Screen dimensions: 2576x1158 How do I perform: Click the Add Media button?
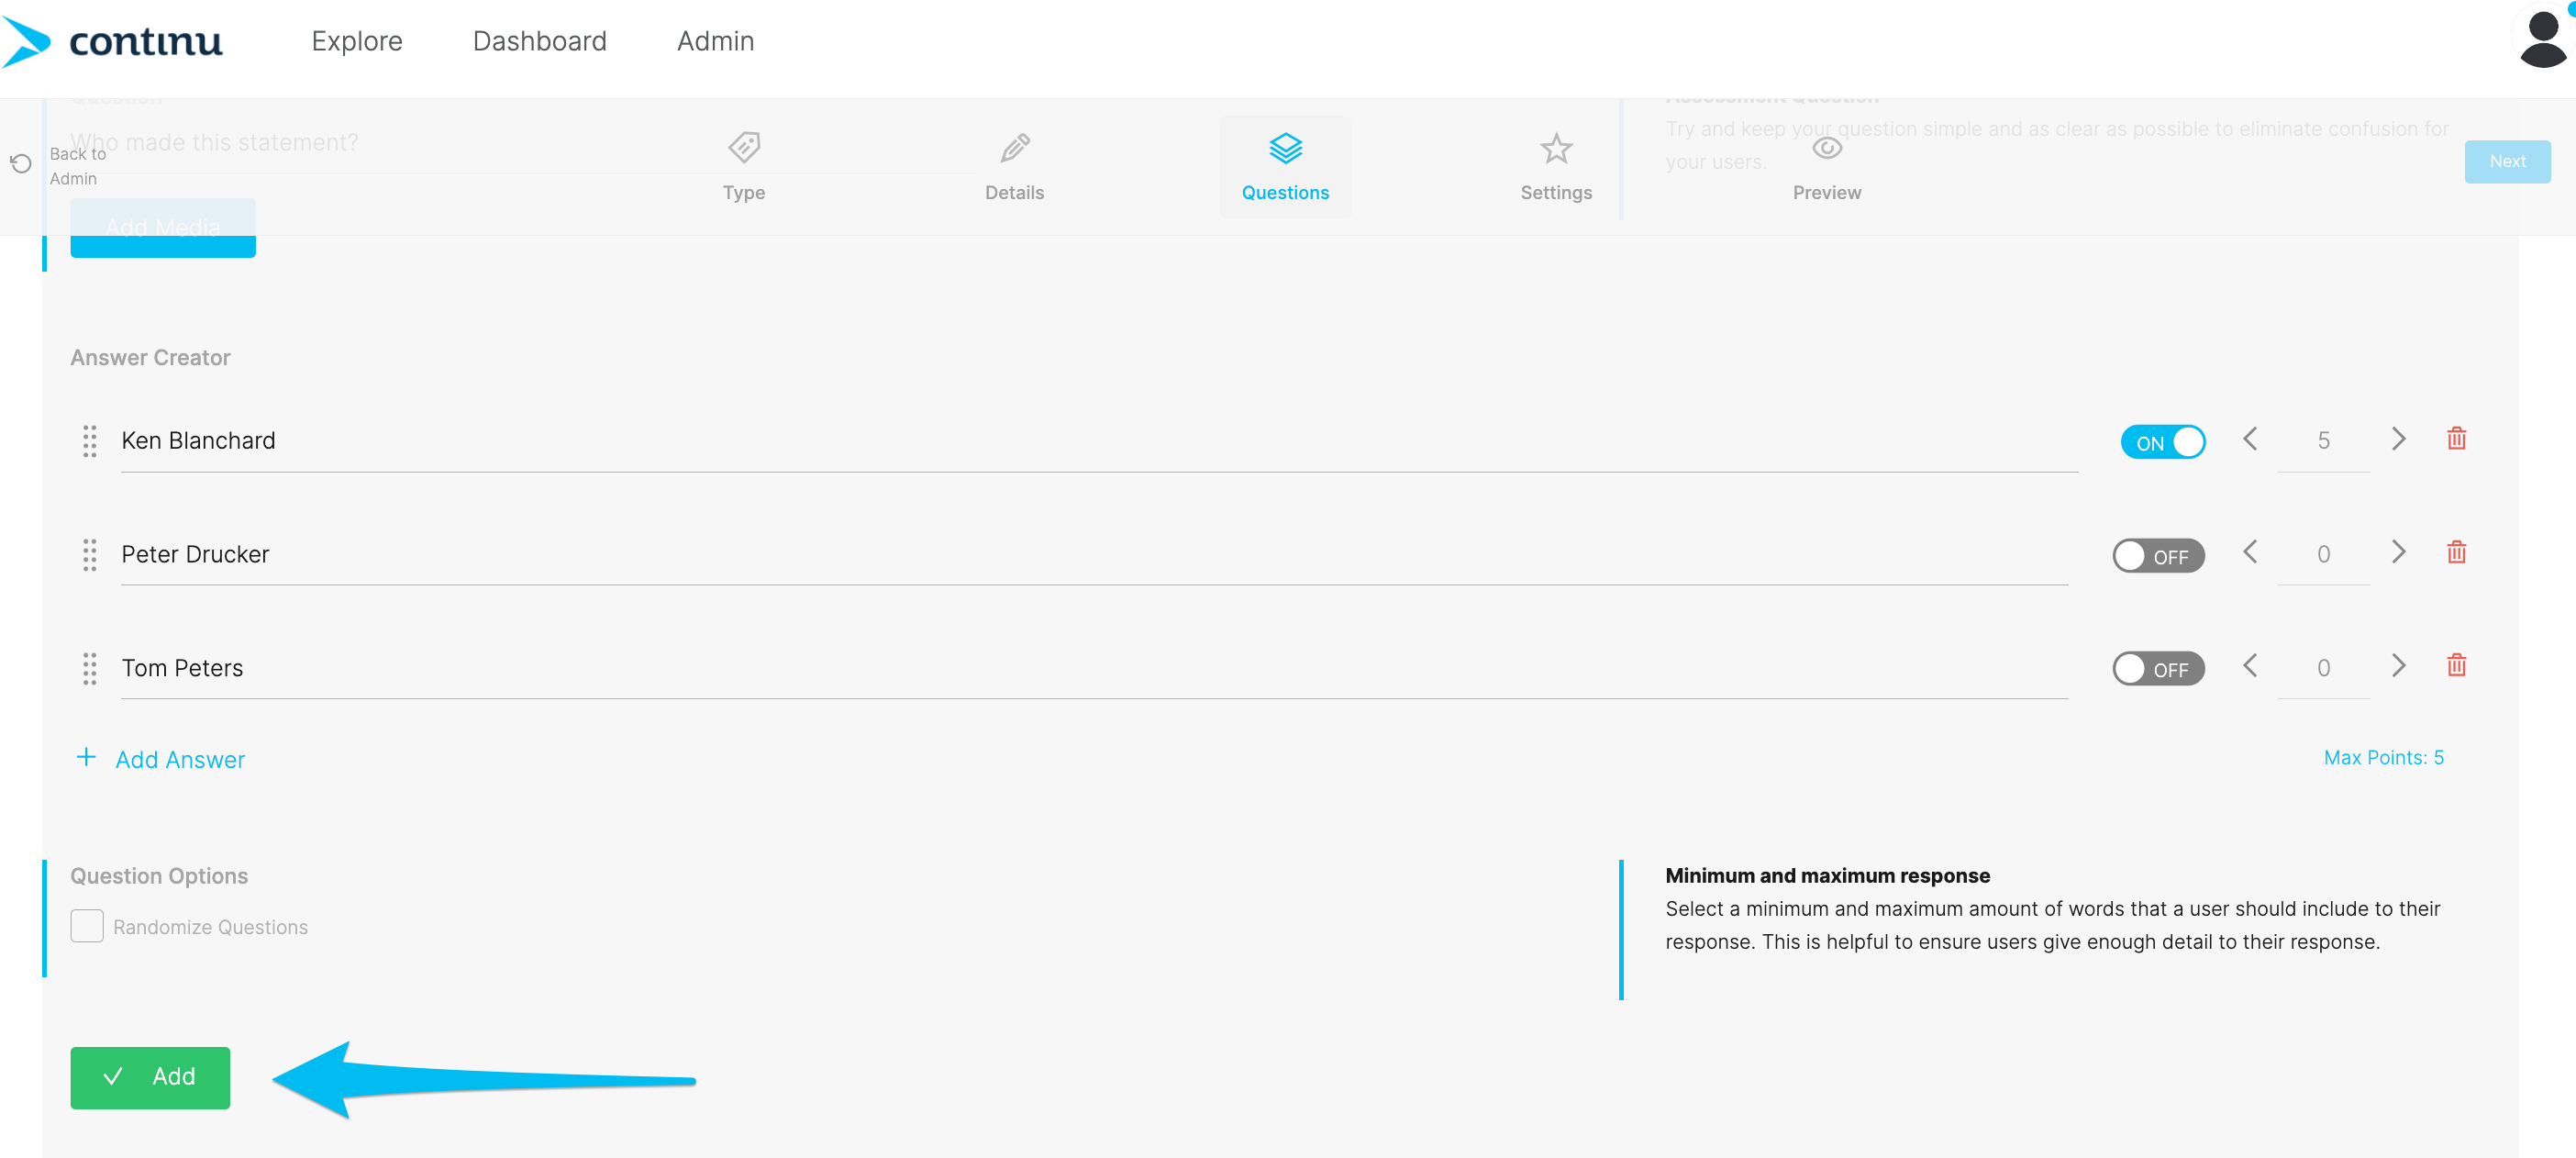[163, 228]
